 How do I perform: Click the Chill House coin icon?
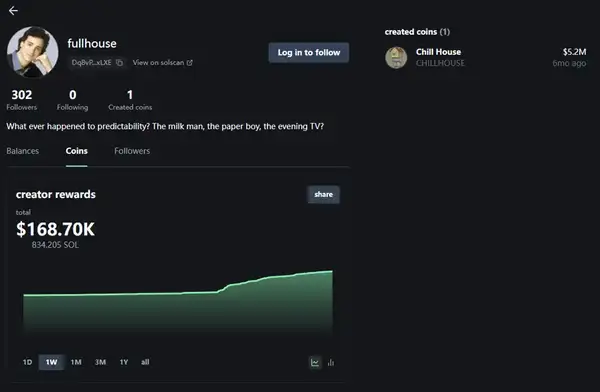coord(396,57)
